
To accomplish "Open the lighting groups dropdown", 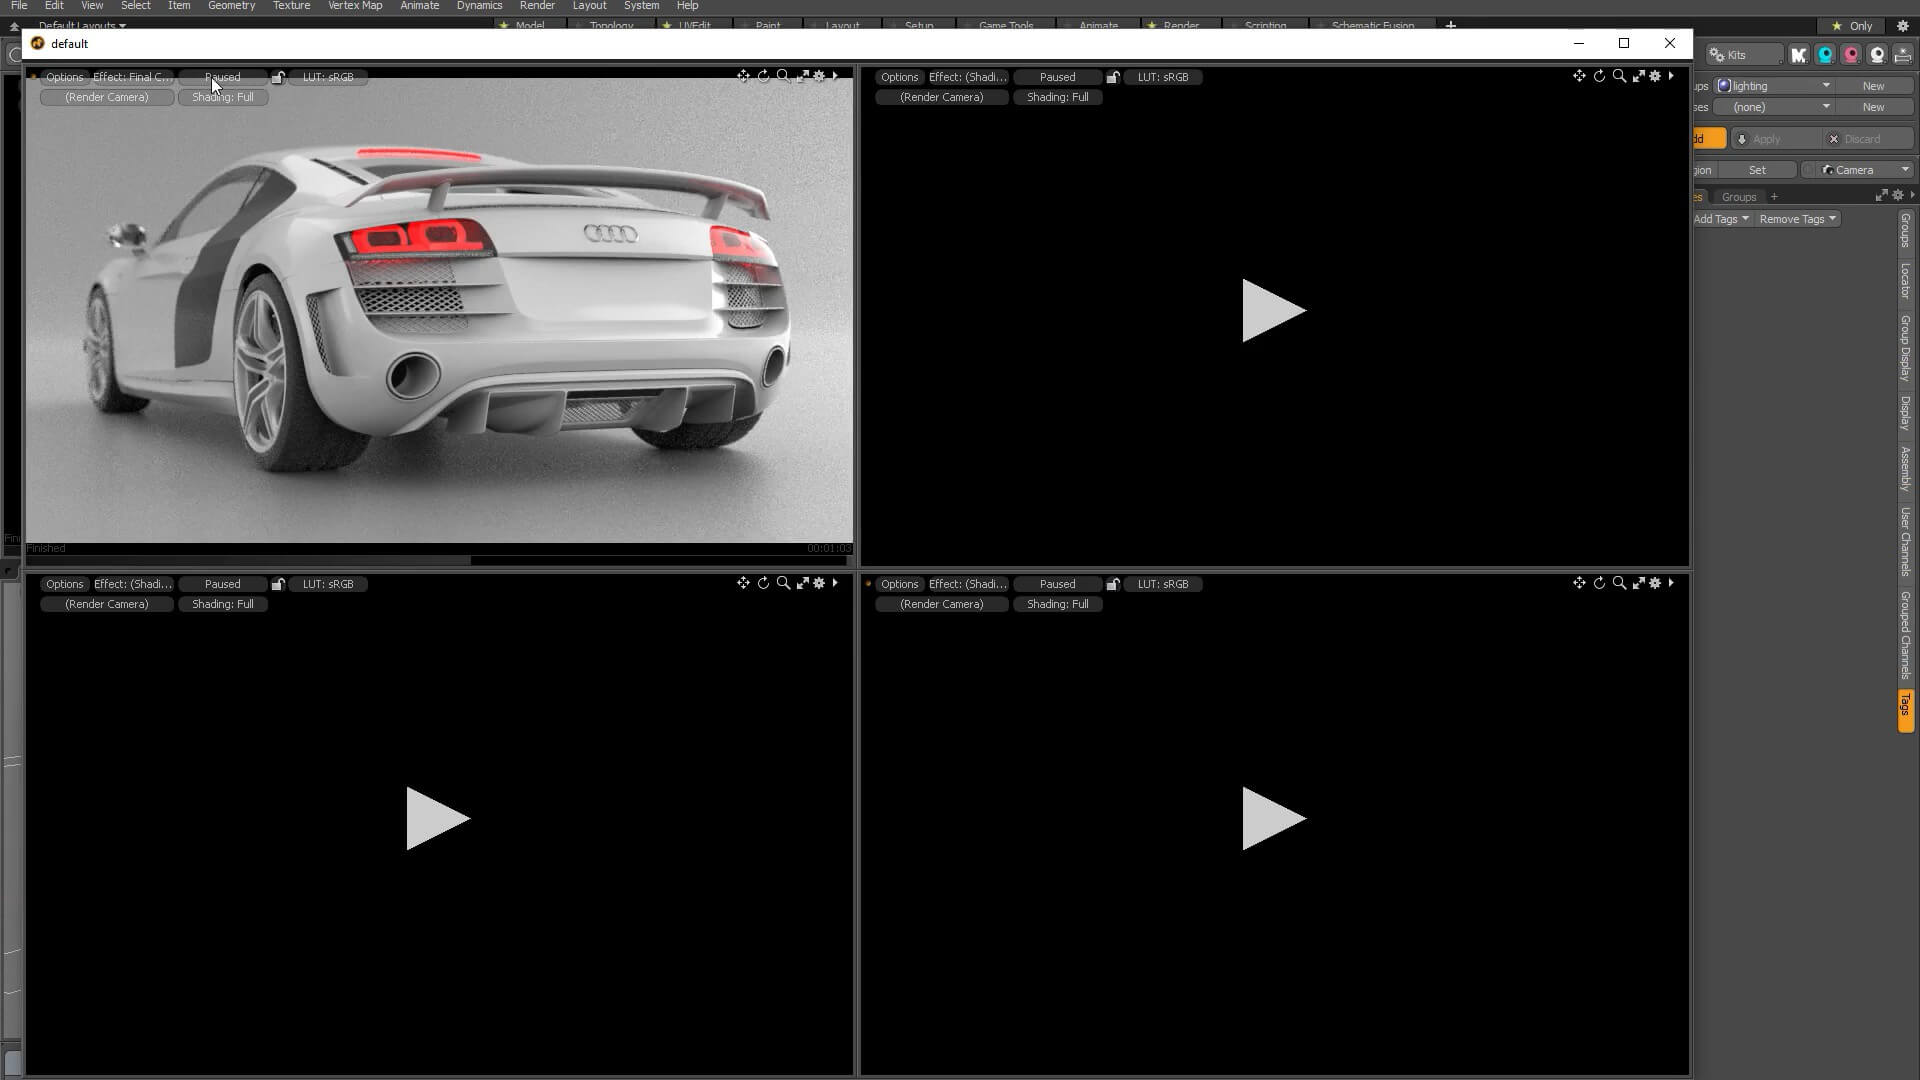I will [x=1775, y=86].
